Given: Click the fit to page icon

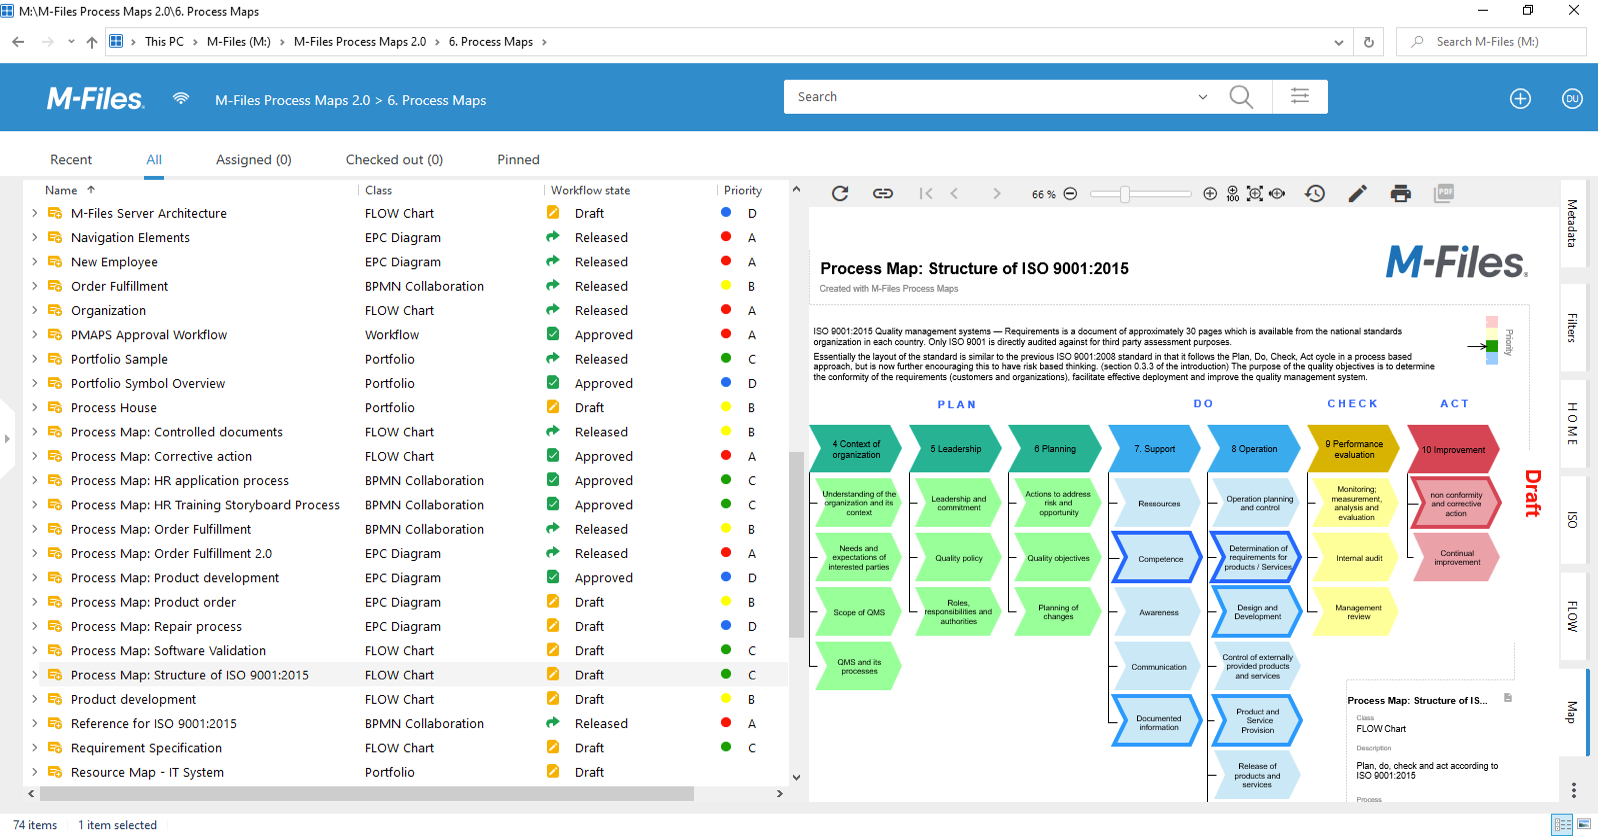Looking at the screenshot, I should tap(1255, 194).
